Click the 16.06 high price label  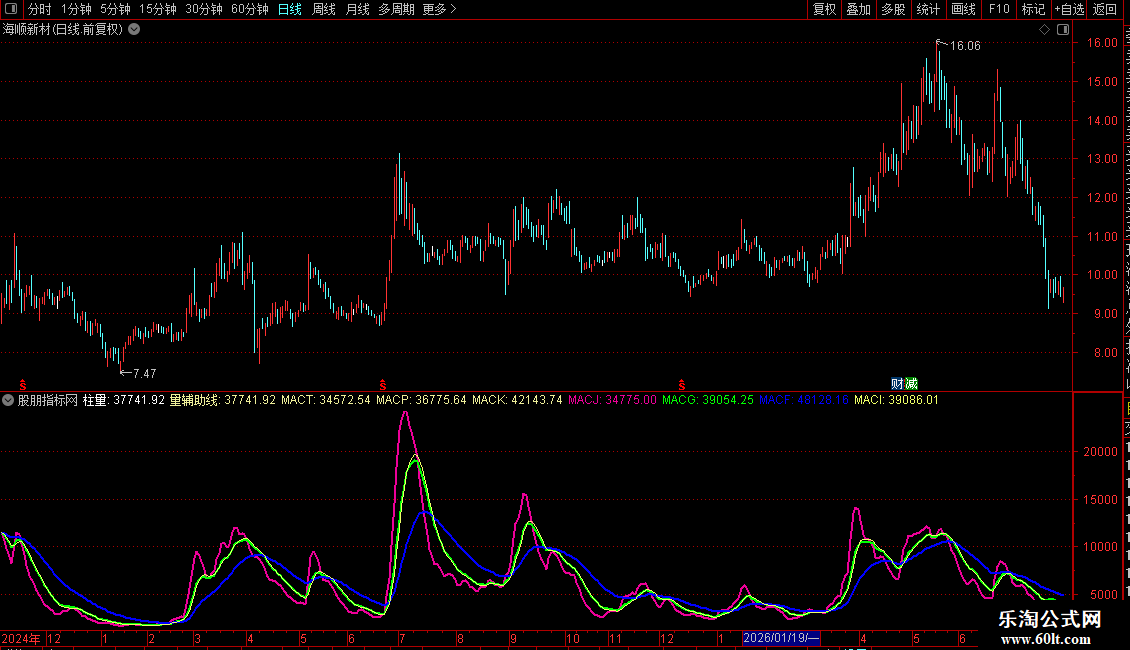[965, 46]
